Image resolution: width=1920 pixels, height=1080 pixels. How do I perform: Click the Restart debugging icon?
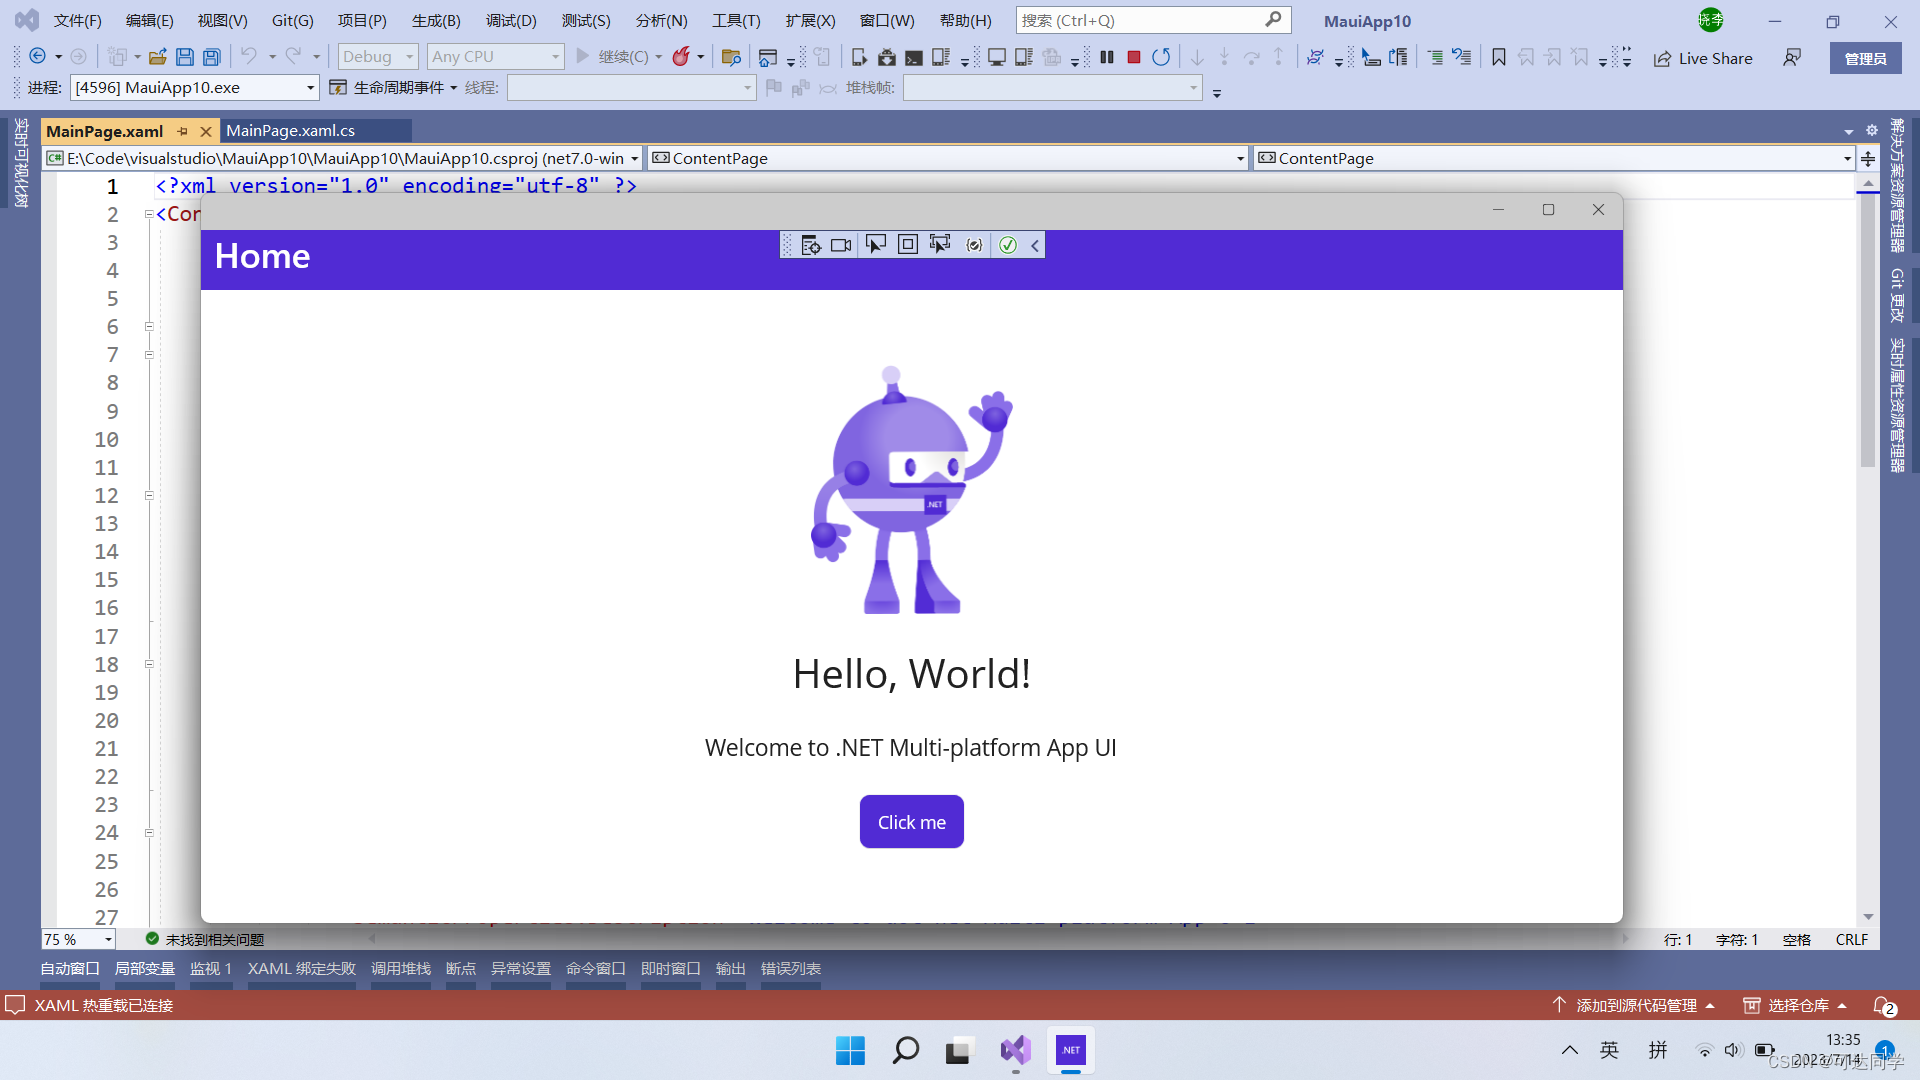pos(1161,57)
